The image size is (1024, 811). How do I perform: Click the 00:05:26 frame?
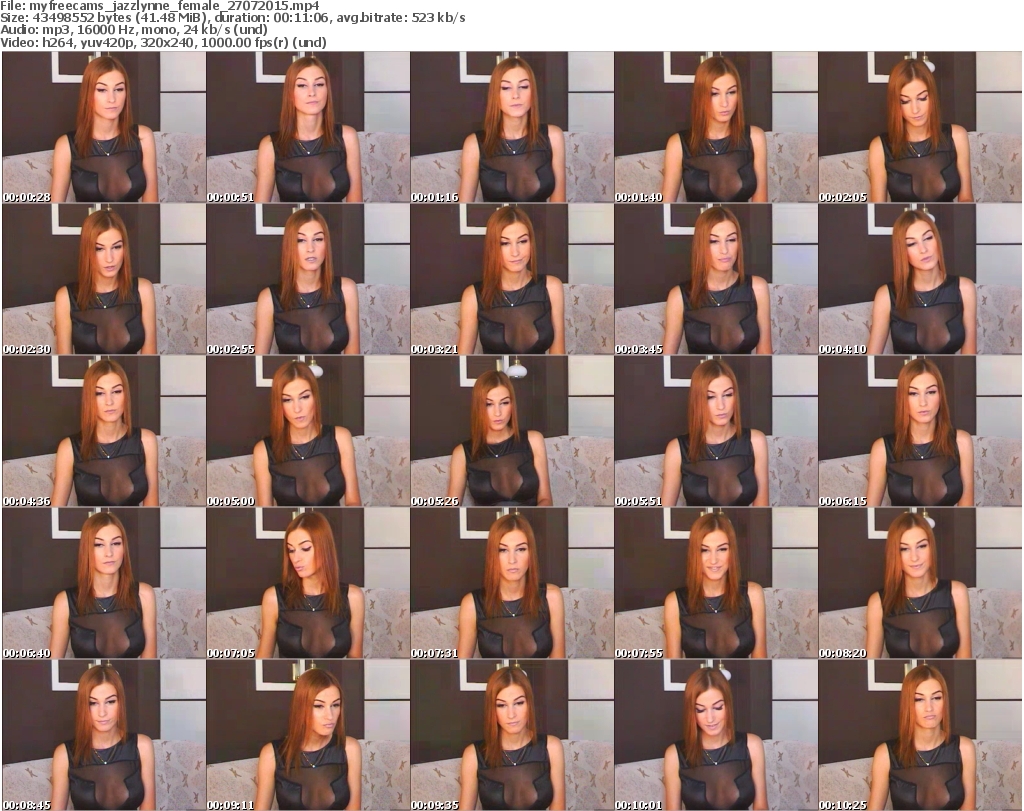click(x=512, y=432)
